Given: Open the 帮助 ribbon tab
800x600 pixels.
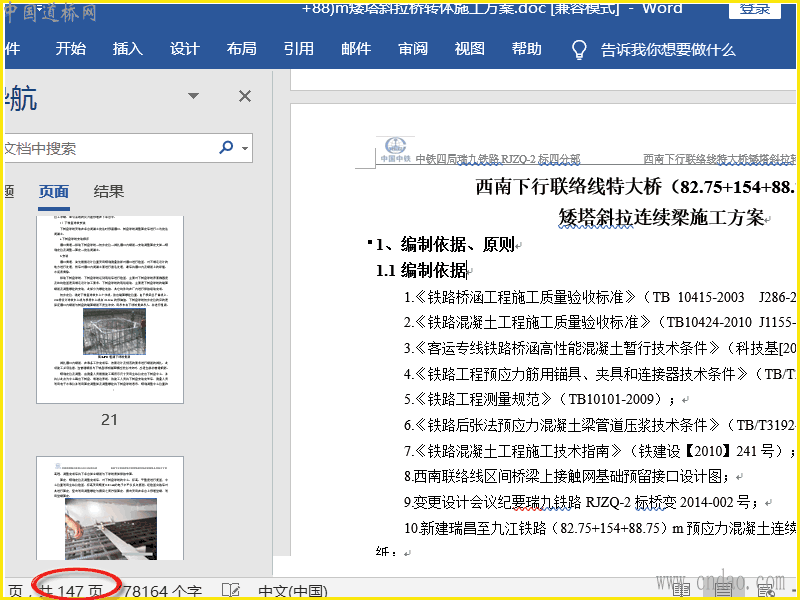Looking at the screenshot, I should [x=527, y=49].
